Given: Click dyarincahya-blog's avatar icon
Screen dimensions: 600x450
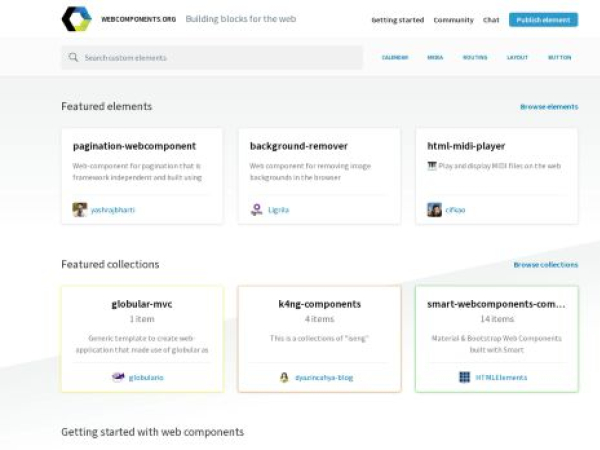Looking at the screenshot, I should tap(284, 377).
